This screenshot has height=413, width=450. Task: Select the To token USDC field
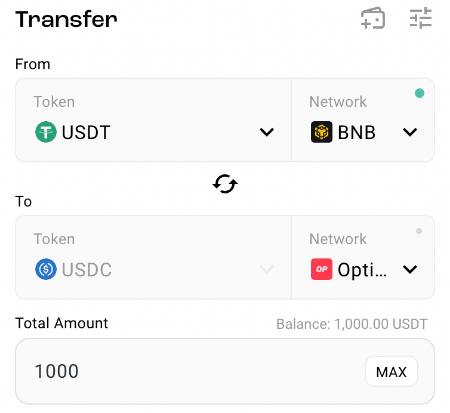(153, 257)
